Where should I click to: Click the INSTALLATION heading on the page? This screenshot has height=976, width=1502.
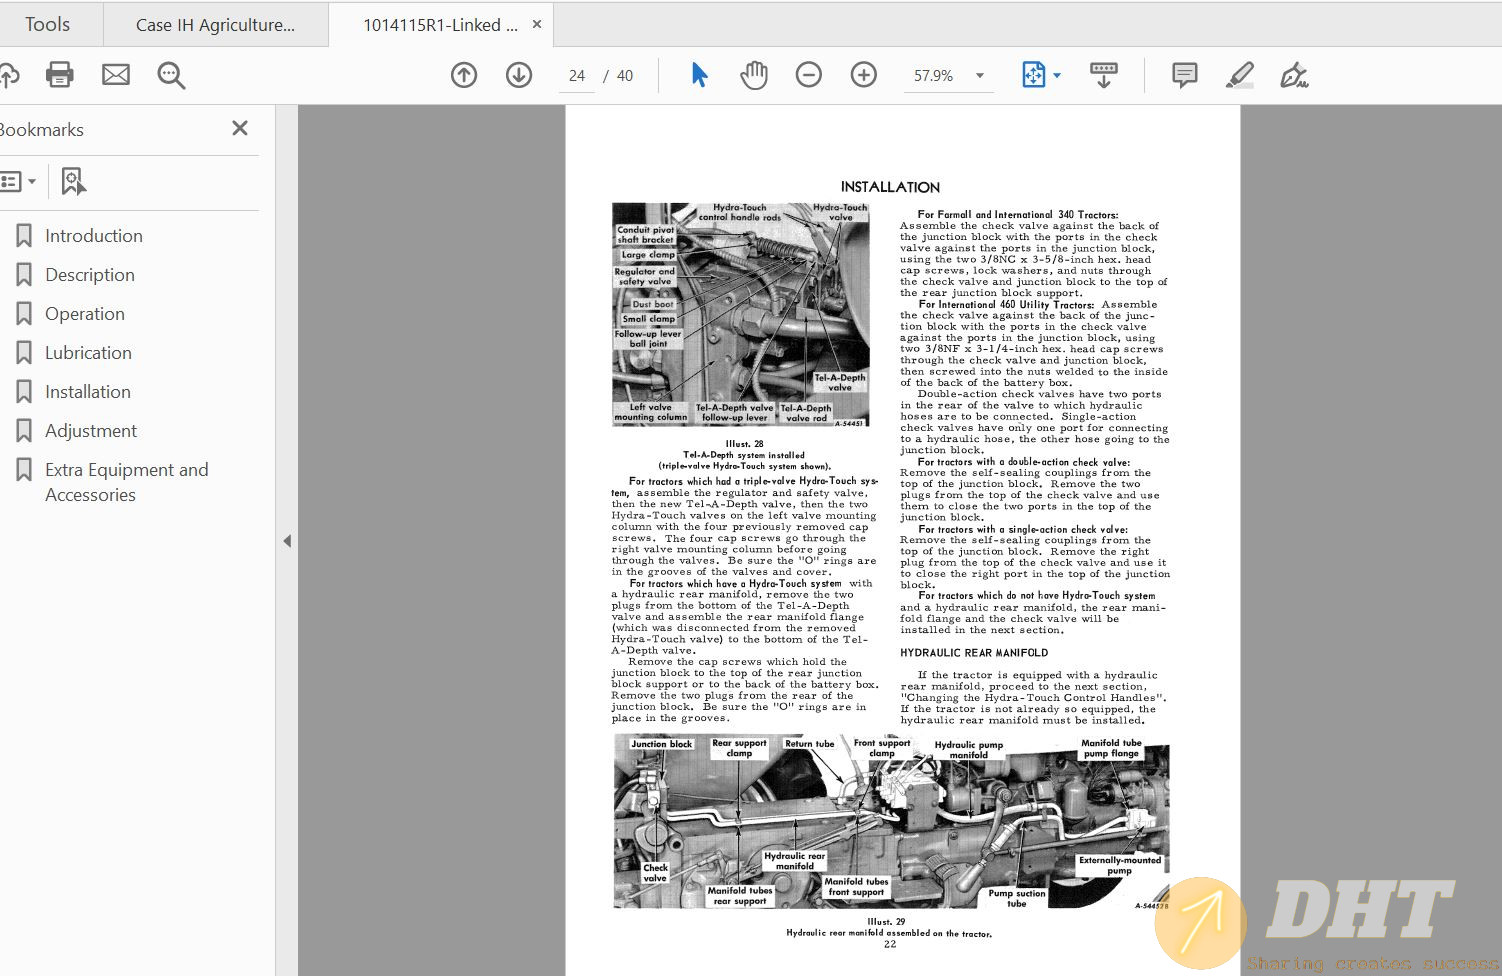(x=890, y=187)
